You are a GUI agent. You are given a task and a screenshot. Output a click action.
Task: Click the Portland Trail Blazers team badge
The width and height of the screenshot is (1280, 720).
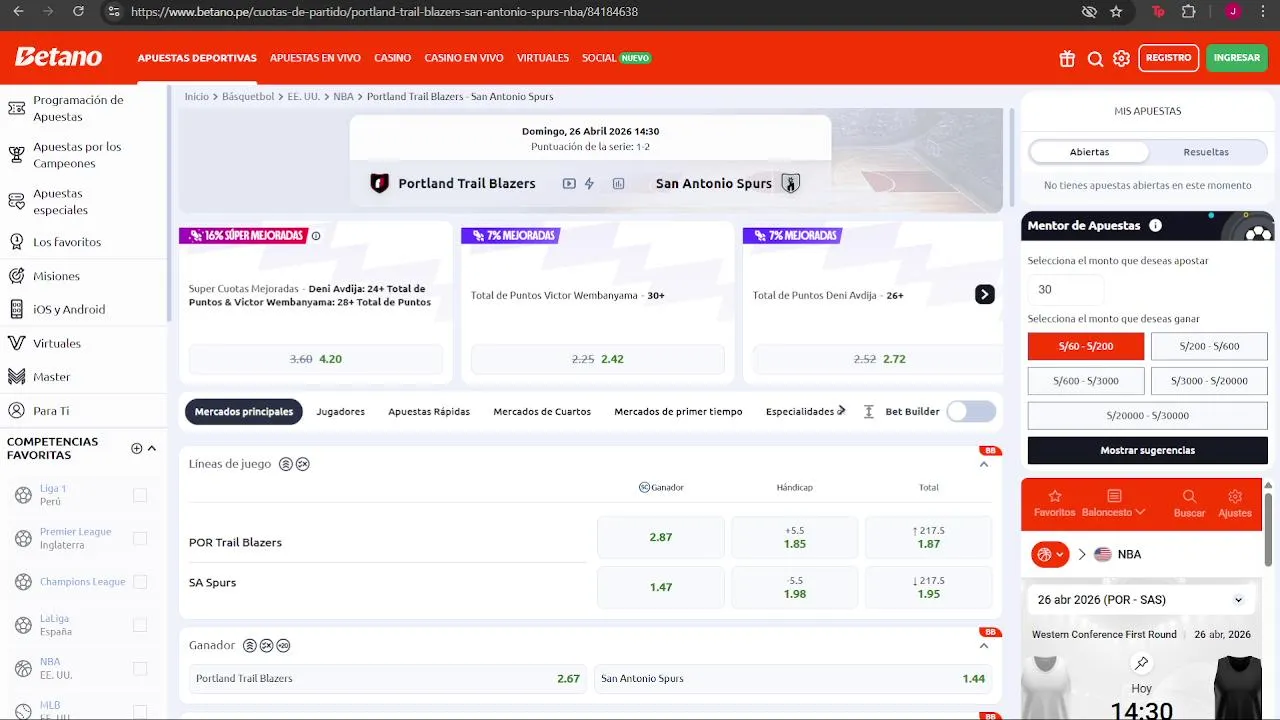click(379, 183)
